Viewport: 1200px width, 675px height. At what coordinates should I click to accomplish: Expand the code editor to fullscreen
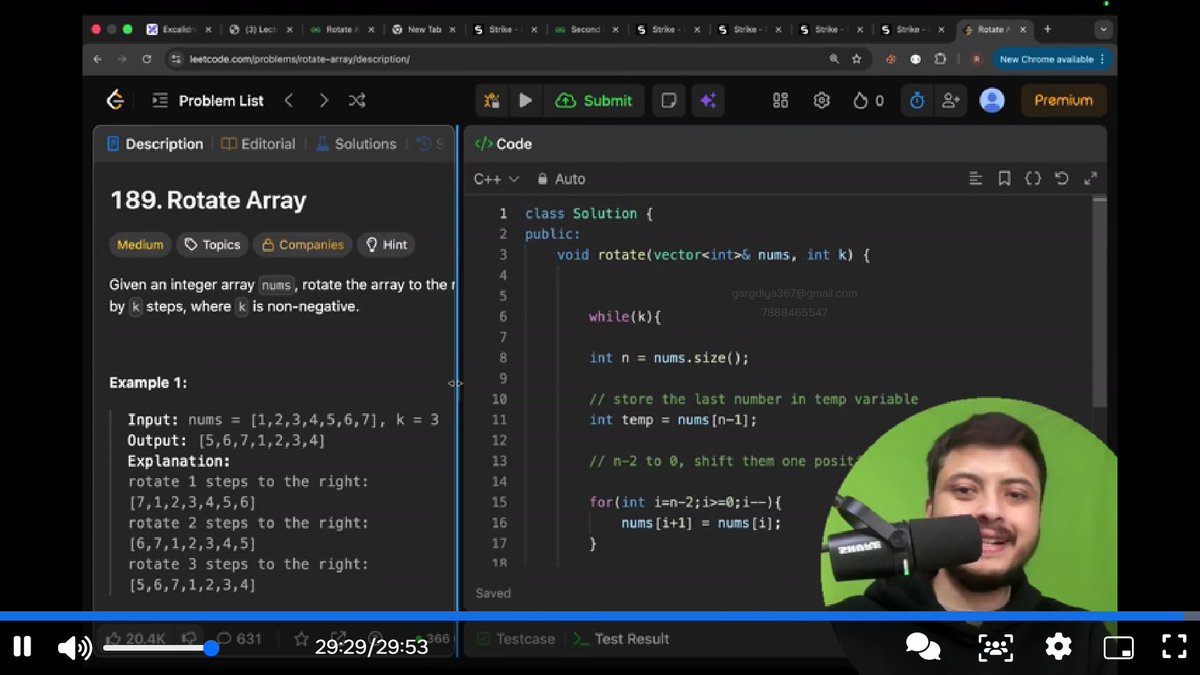tap(1090, 179)
